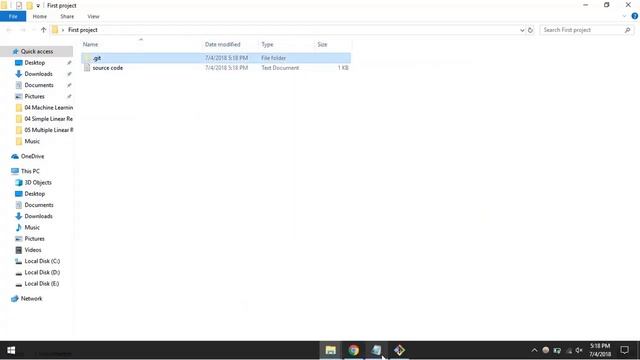This screenshot has width=640, height=360.
Task: Open Local Disk (C:)
Action: (42, 261)
